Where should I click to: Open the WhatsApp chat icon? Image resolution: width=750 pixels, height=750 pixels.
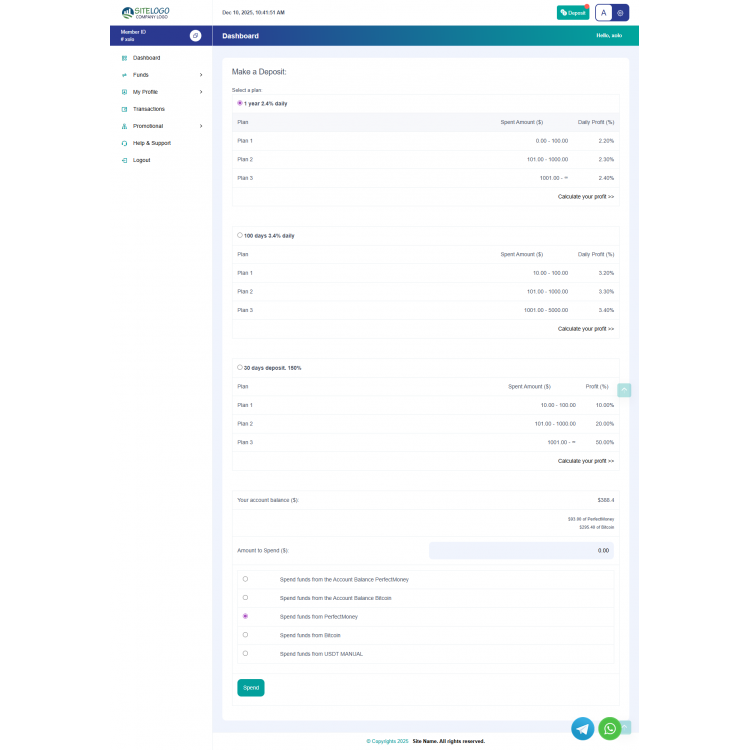tap(609, 729)
